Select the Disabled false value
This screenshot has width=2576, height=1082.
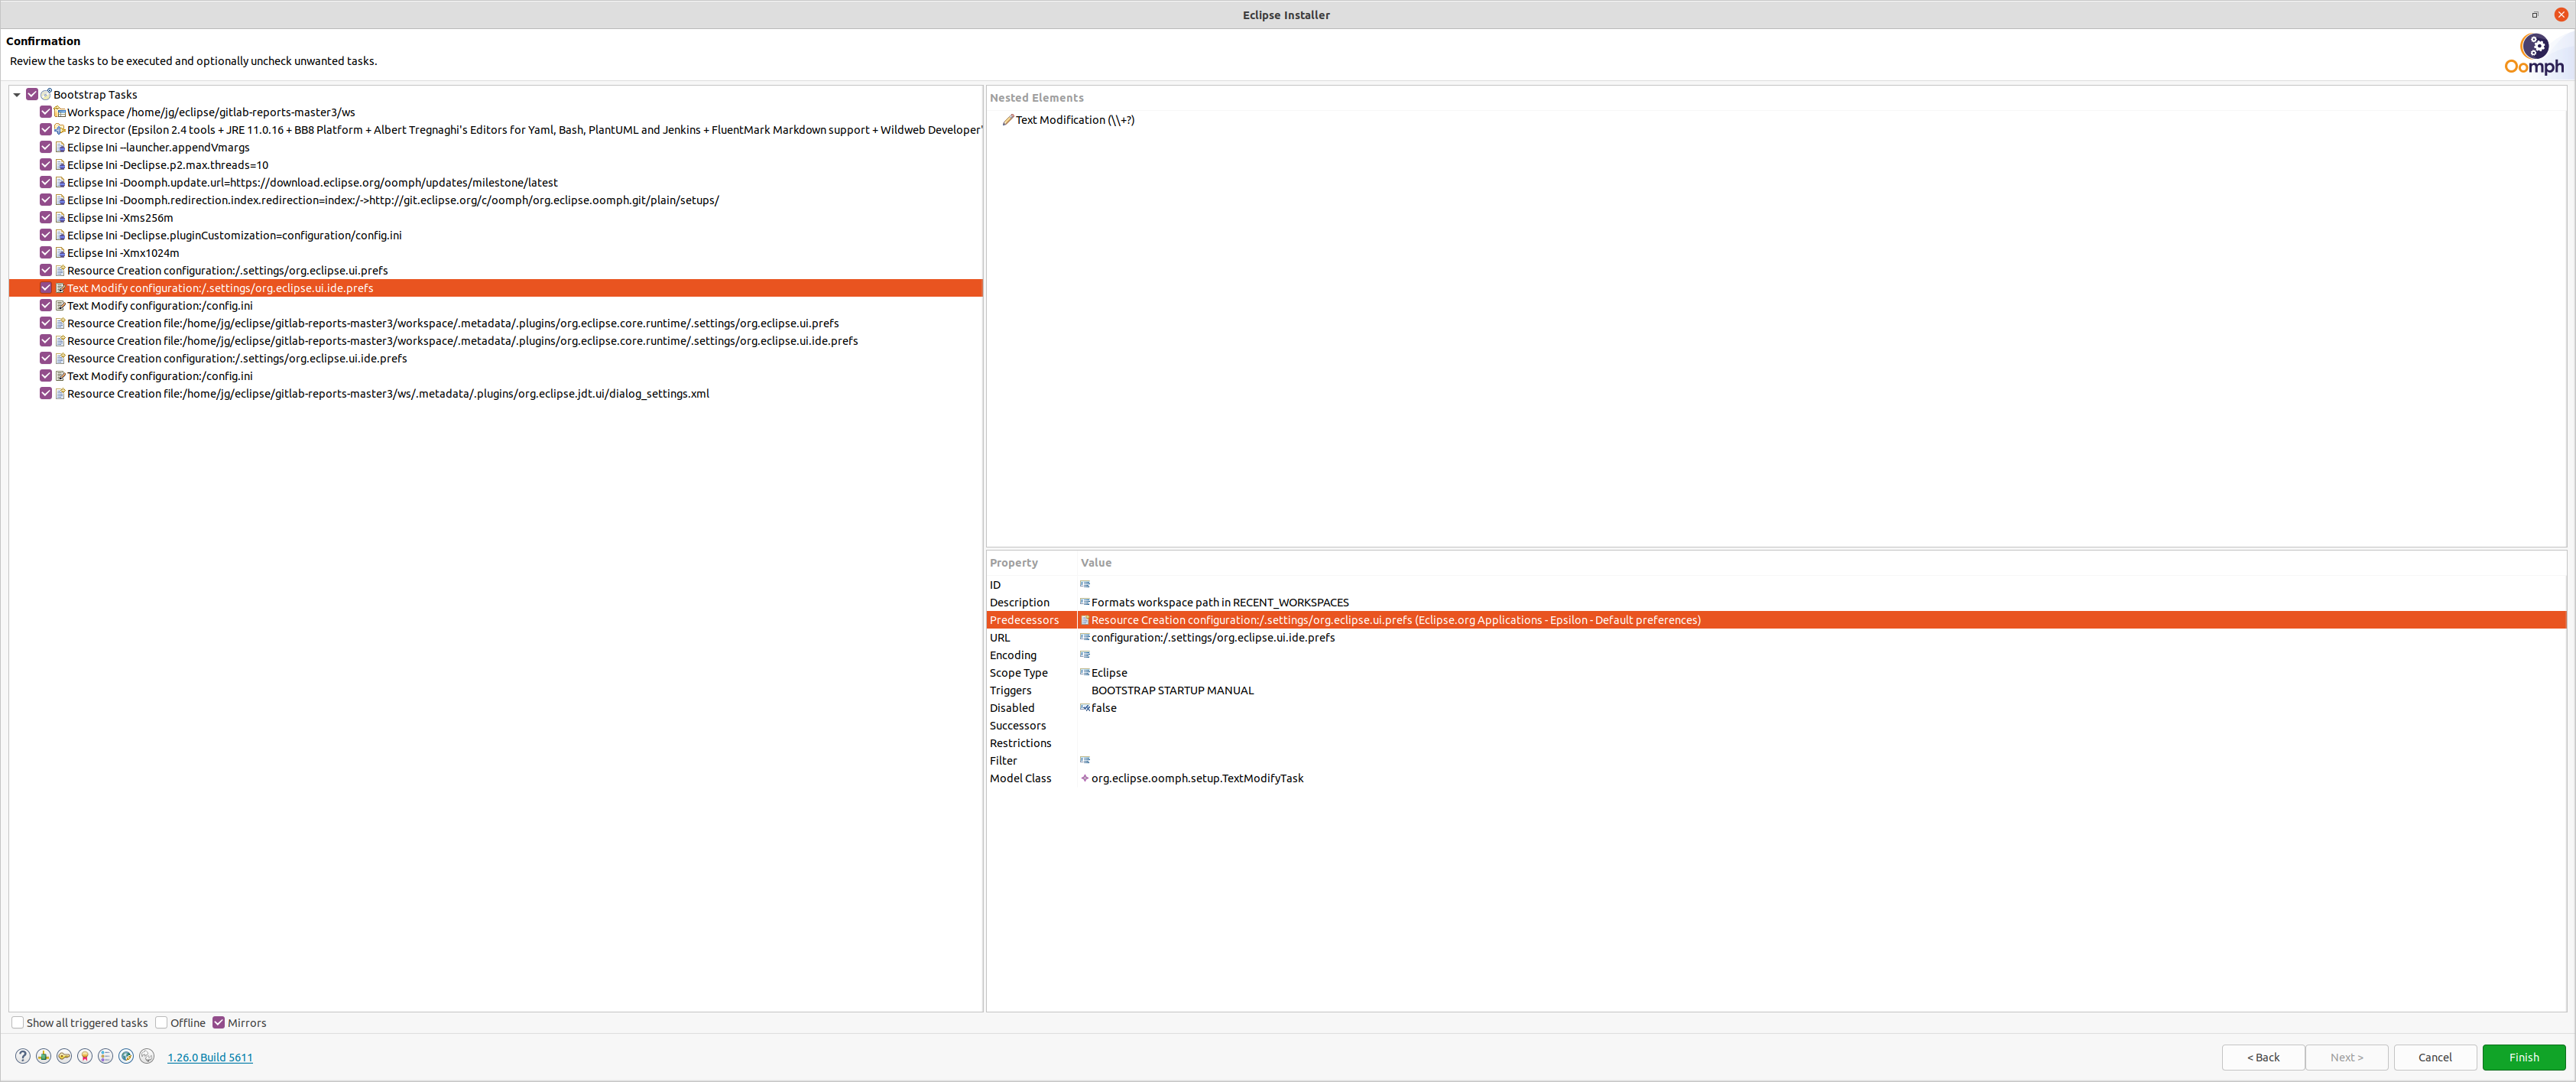pos(1103,707)
